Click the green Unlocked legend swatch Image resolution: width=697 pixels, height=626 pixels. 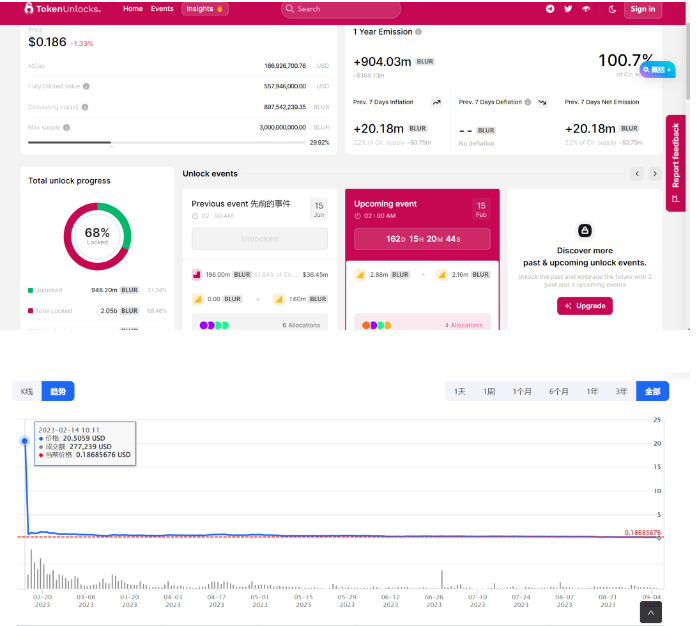click(30, 290)
